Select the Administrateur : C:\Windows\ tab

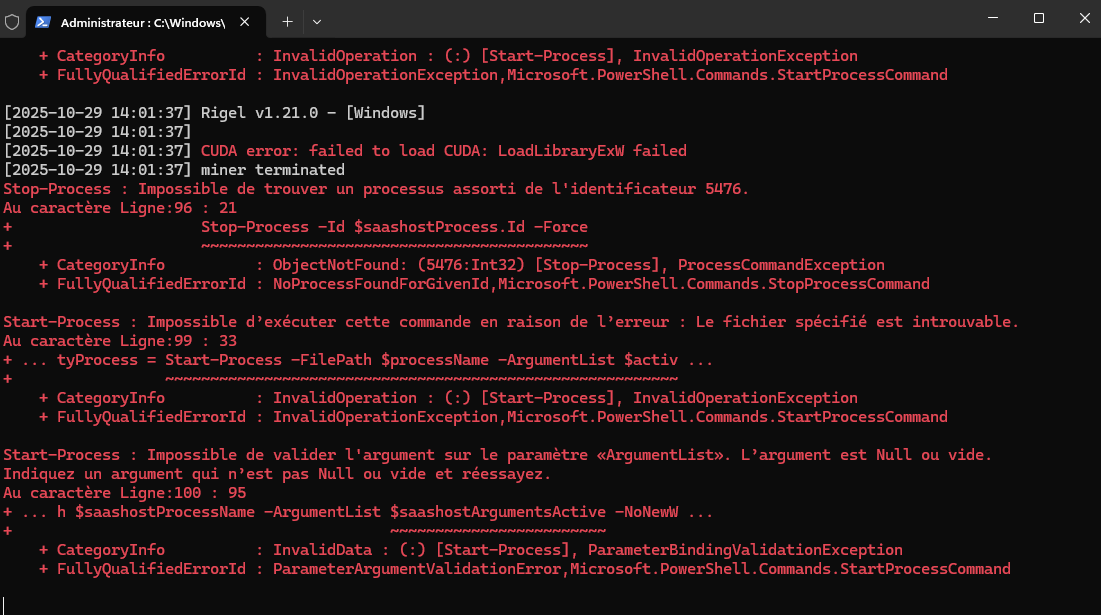(x=142, y=21)
